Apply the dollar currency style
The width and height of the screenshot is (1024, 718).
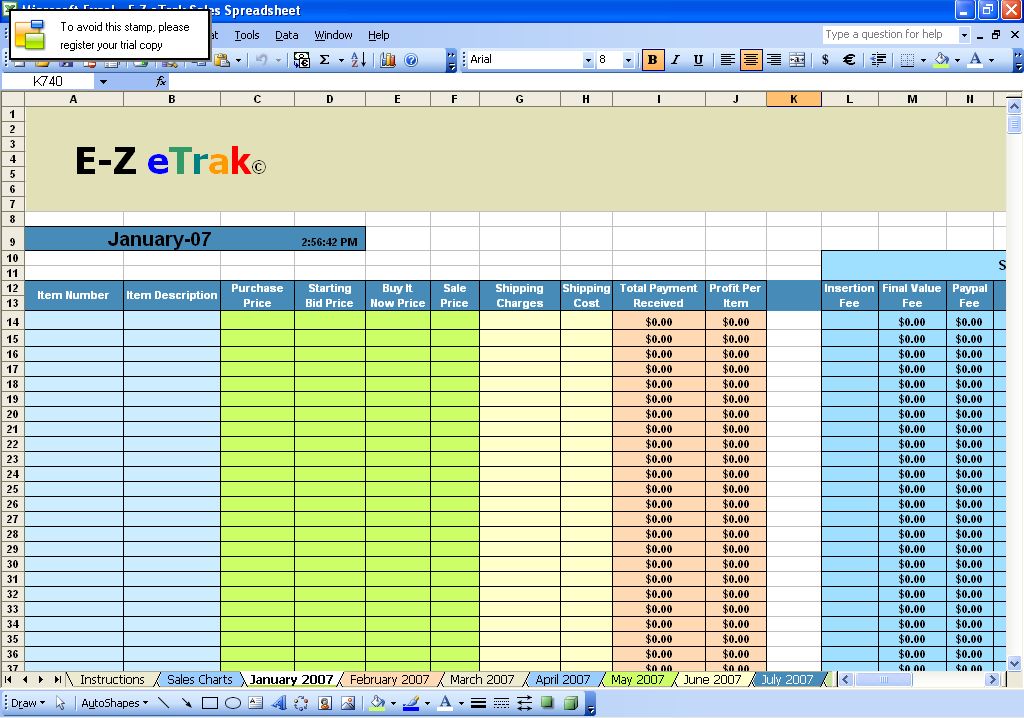825,60
